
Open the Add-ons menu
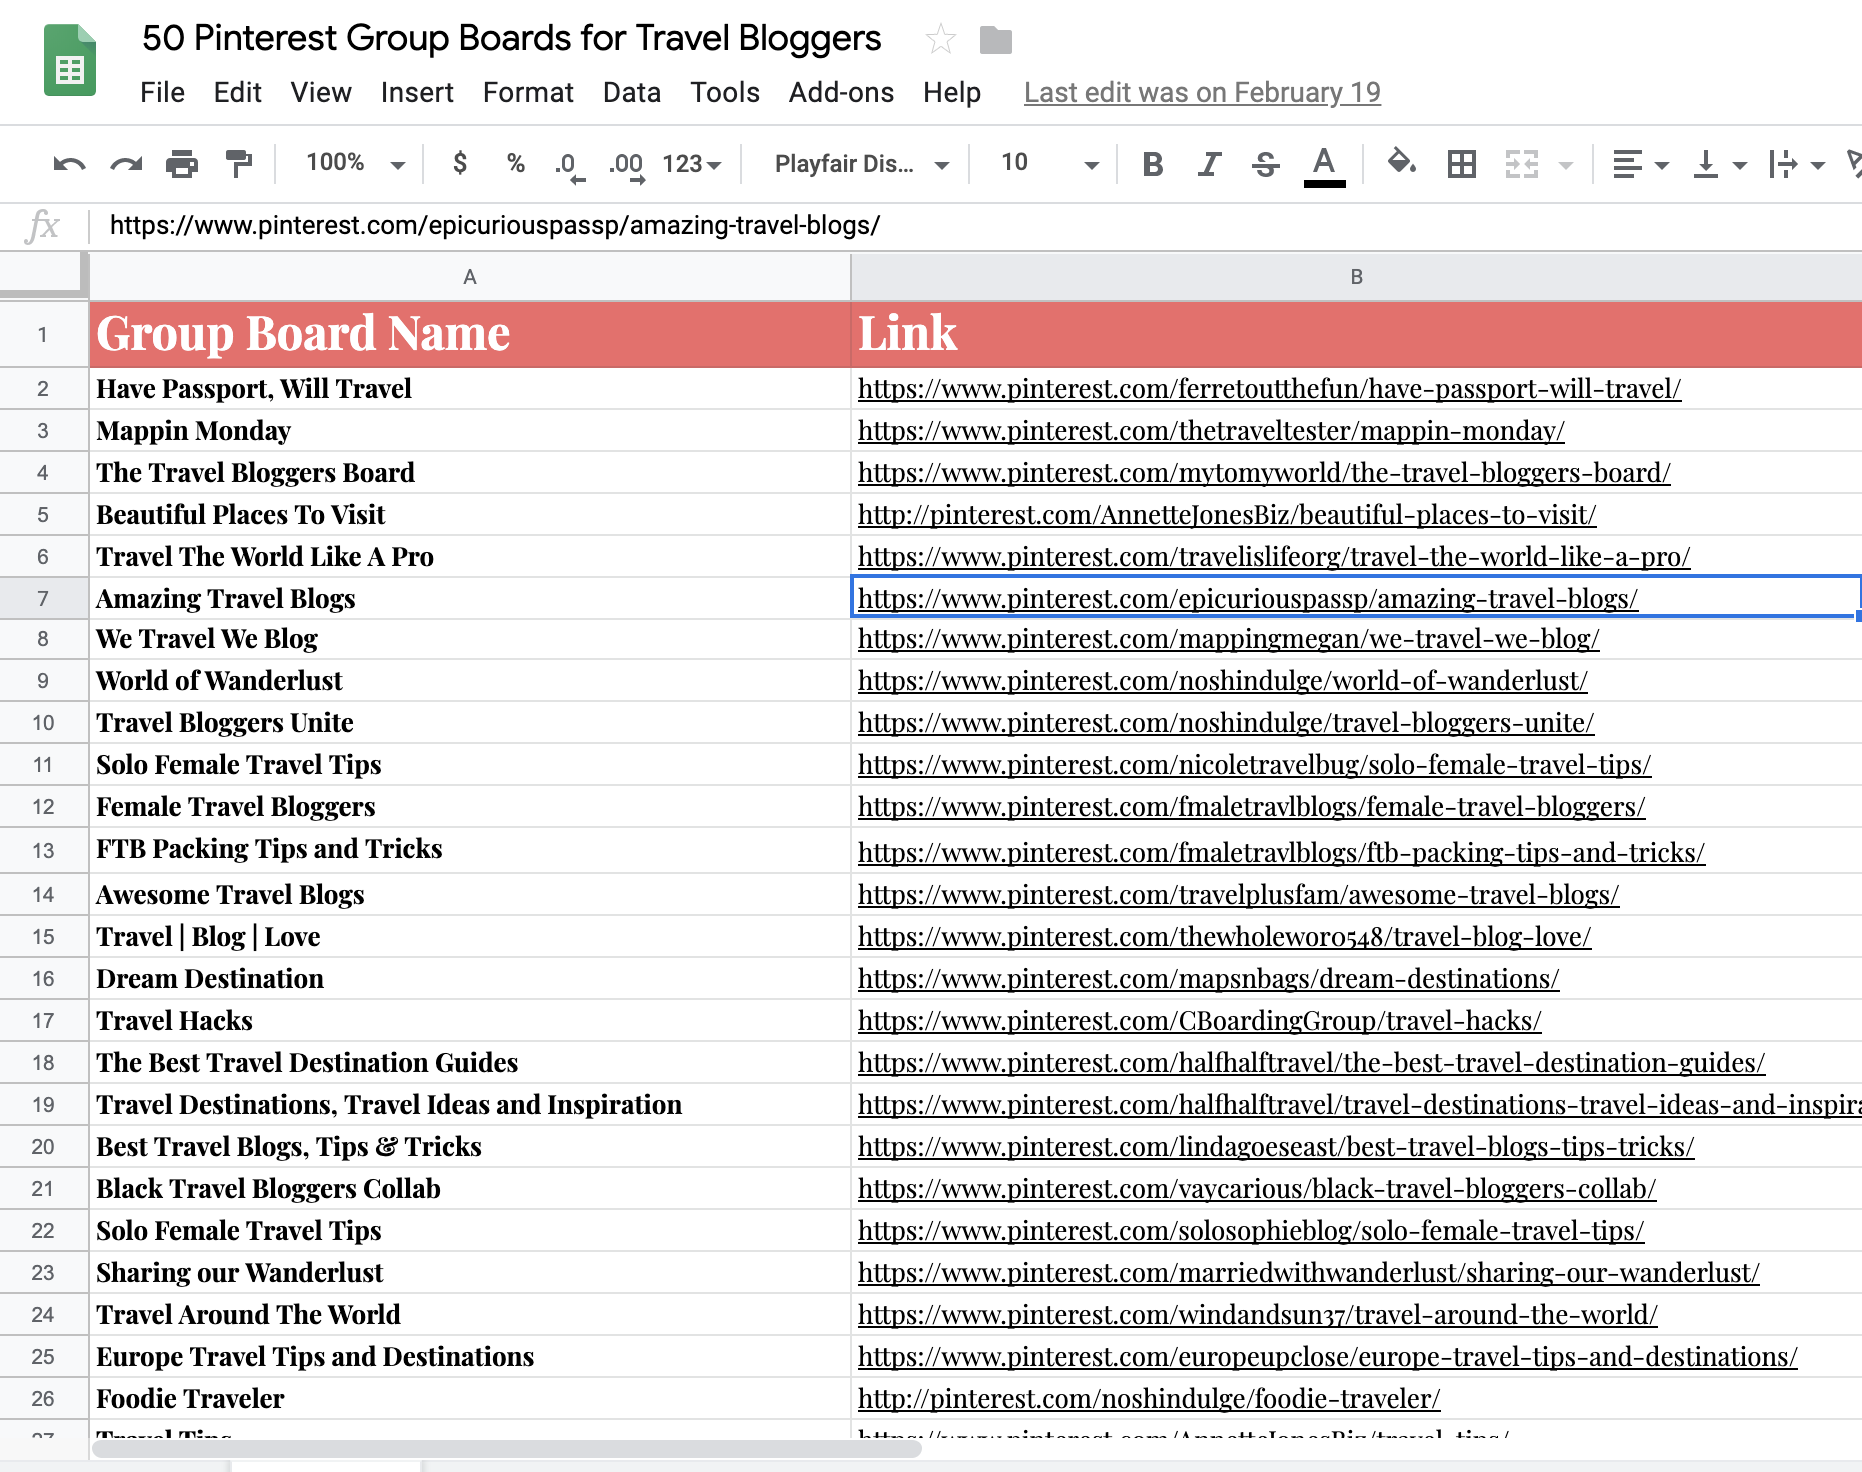pyautogui.click(x=841, y=92)
